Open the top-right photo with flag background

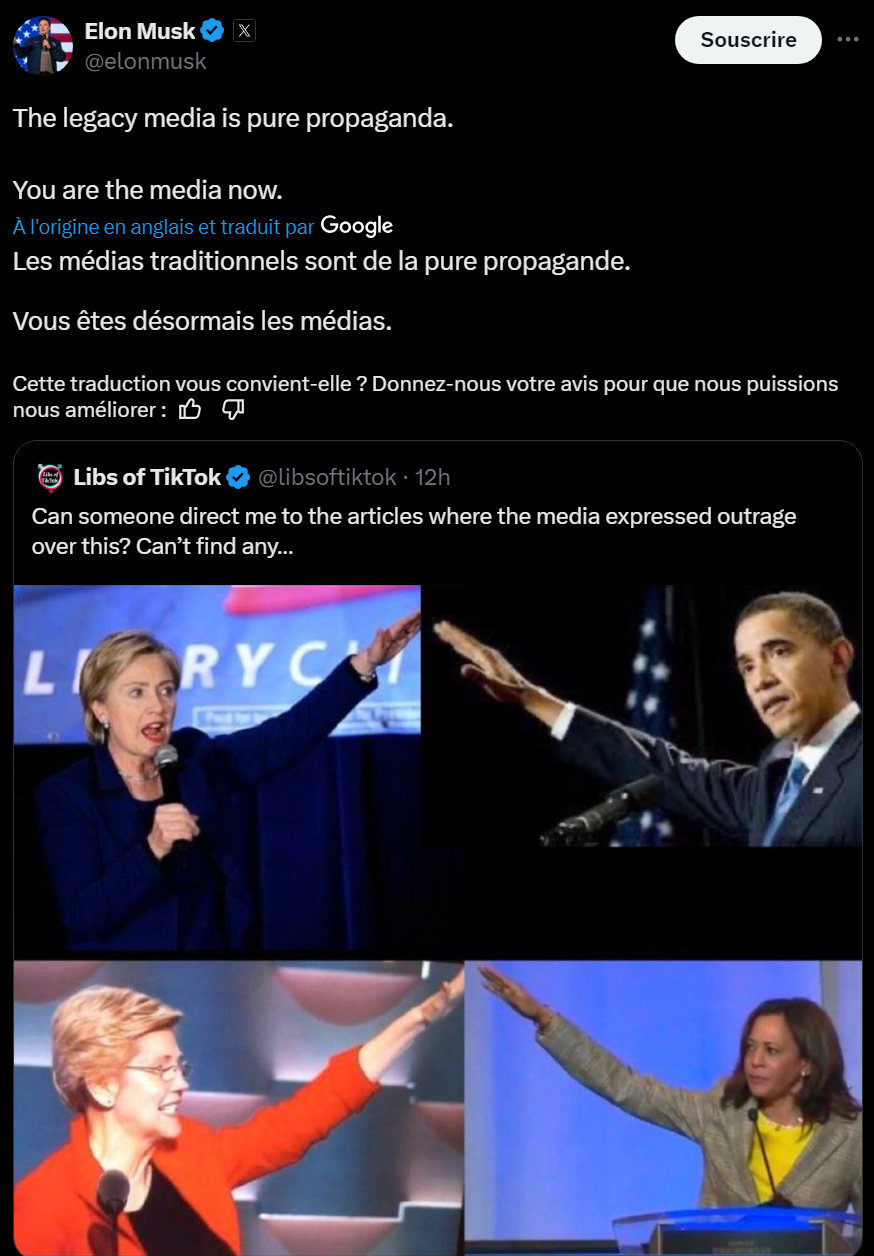coord(642,716)
